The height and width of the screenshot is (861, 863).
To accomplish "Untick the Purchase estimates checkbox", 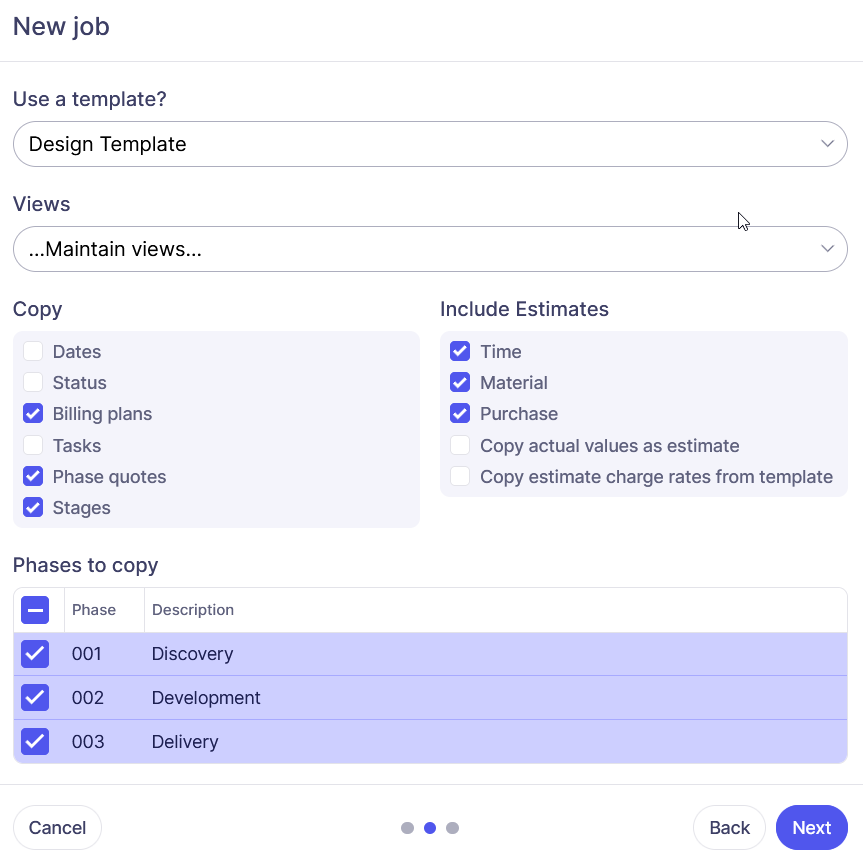I will click(x=460, y=414).
